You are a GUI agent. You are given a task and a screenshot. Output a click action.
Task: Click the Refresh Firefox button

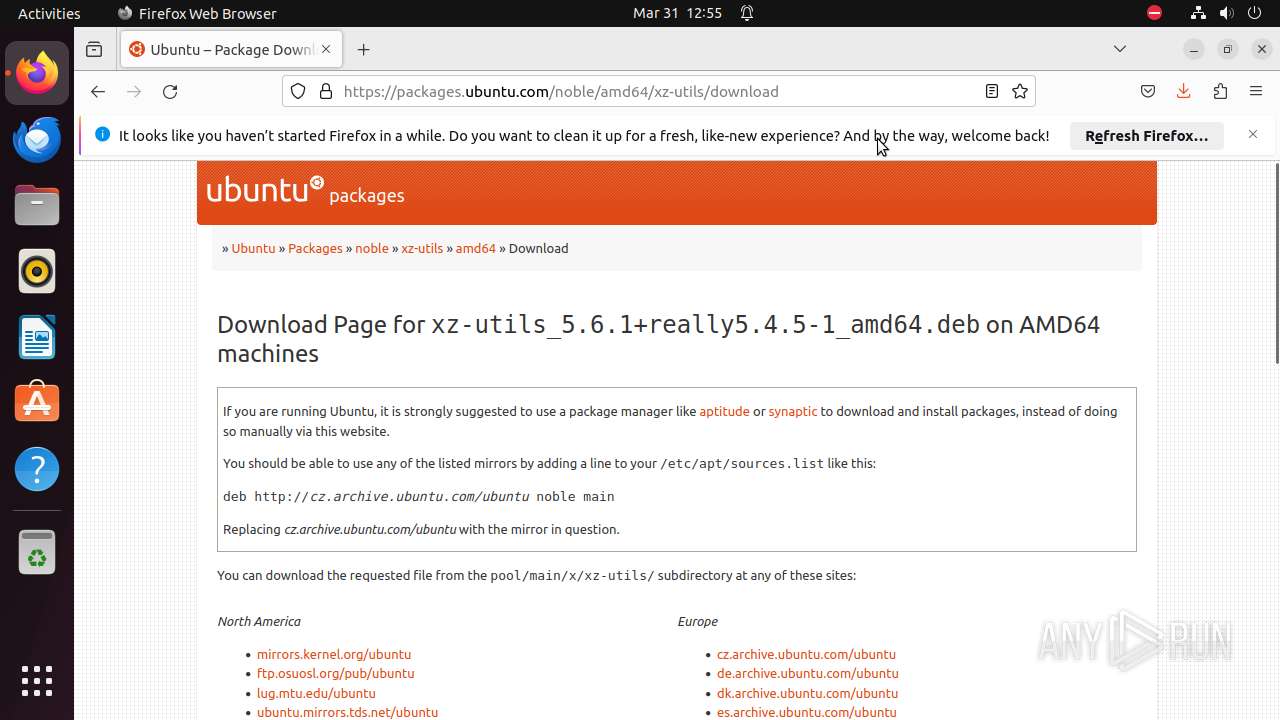[1147, 136]
